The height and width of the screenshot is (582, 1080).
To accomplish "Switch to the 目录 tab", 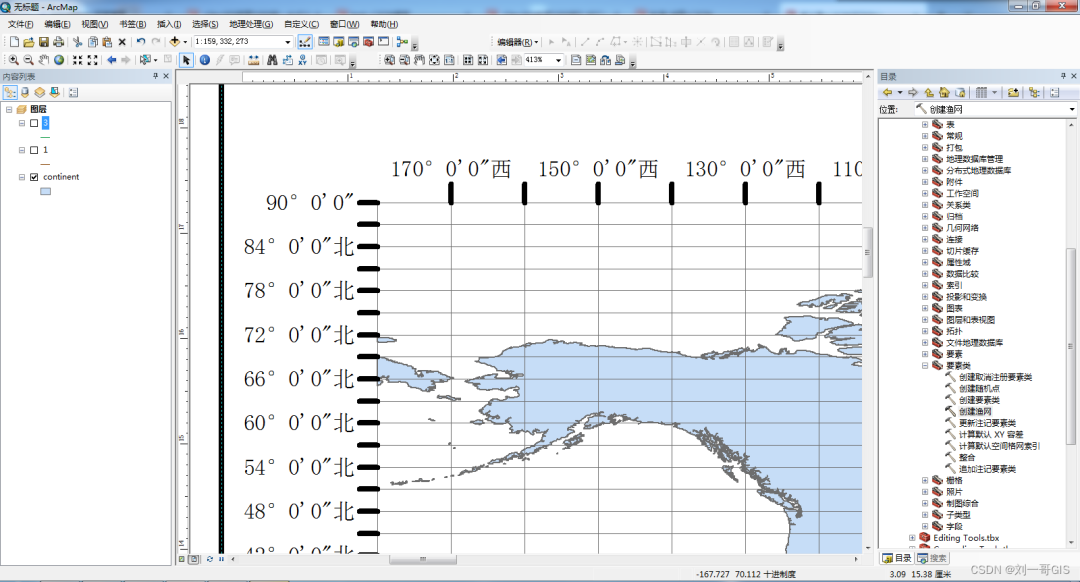I will point(897,558).
